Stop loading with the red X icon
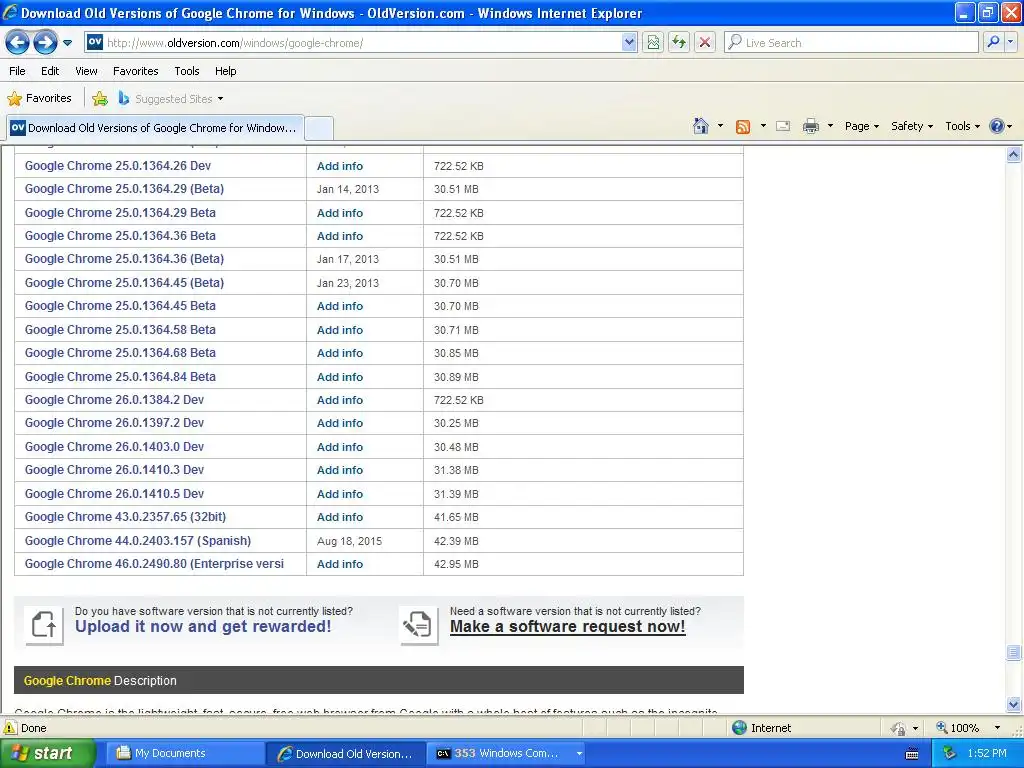 [705, 43]
